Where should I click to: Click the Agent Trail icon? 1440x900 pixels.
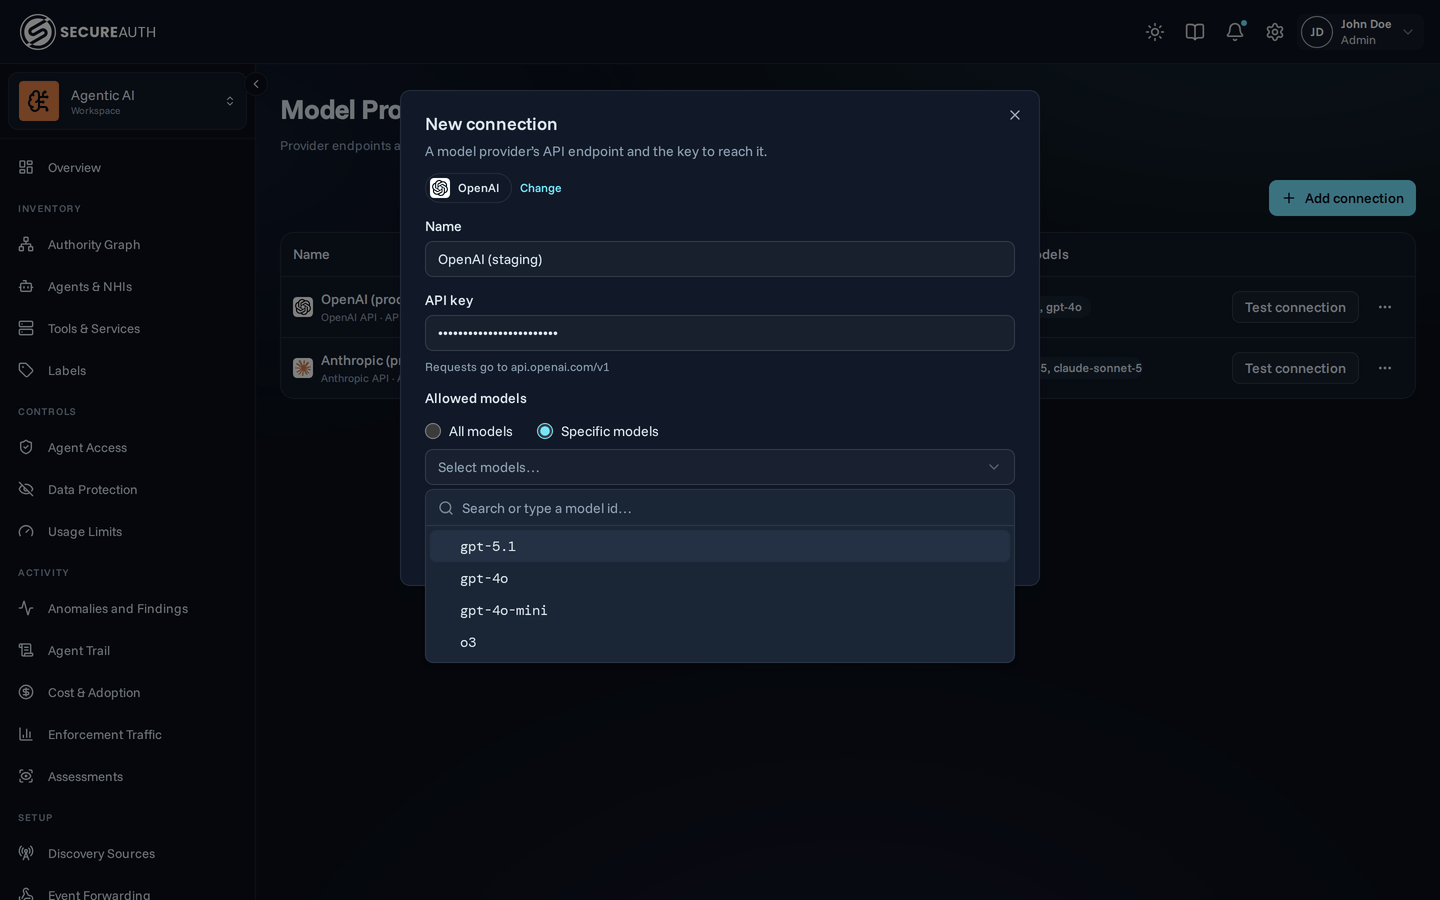[26, 650]
